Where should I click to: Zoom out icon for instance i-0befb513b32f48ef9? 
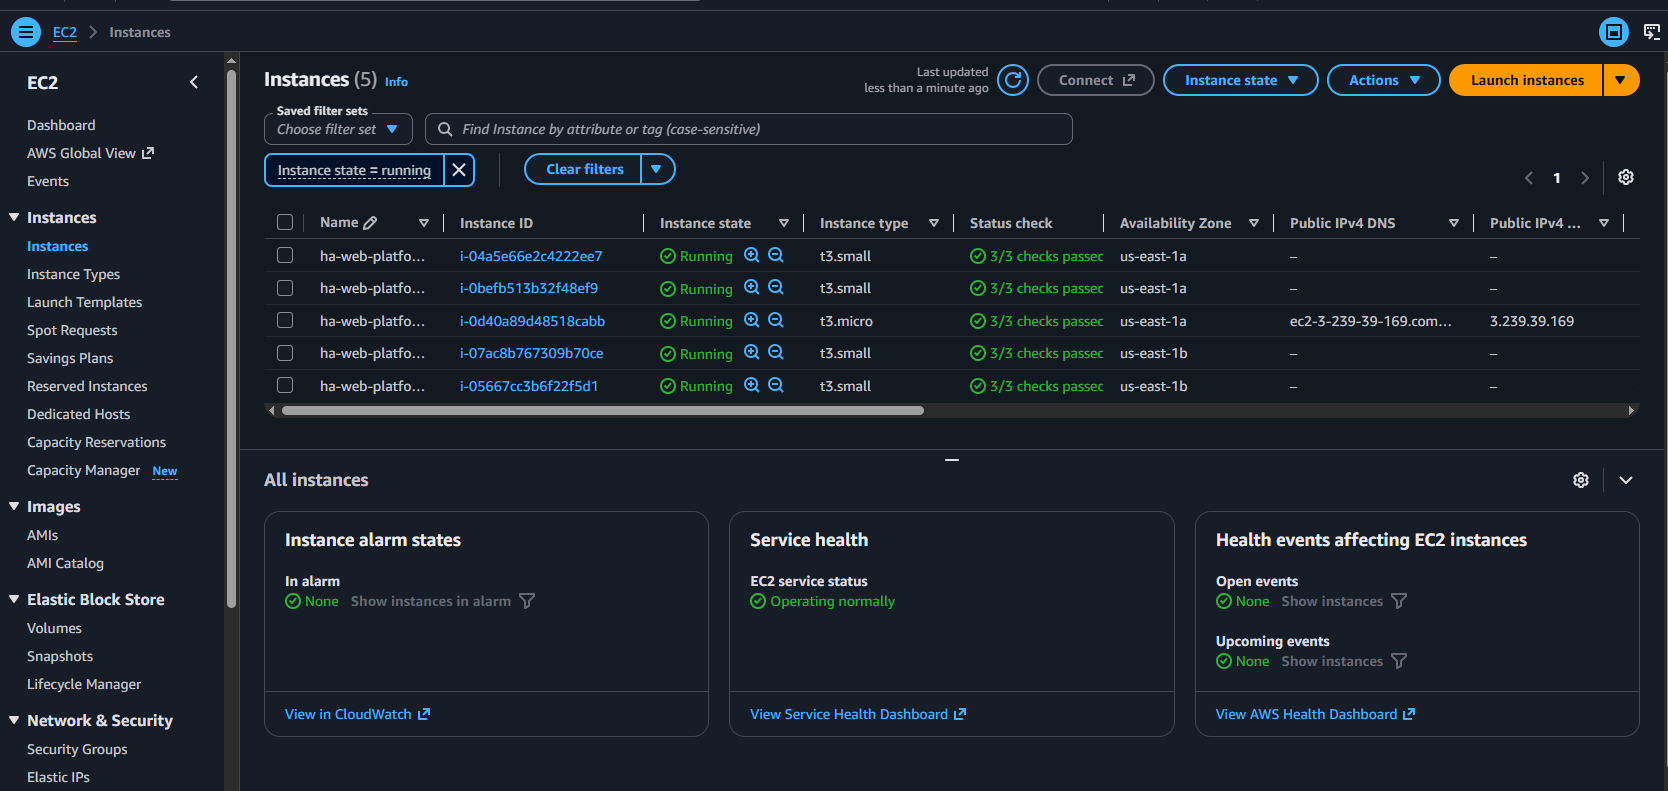(x=776, y=288)
